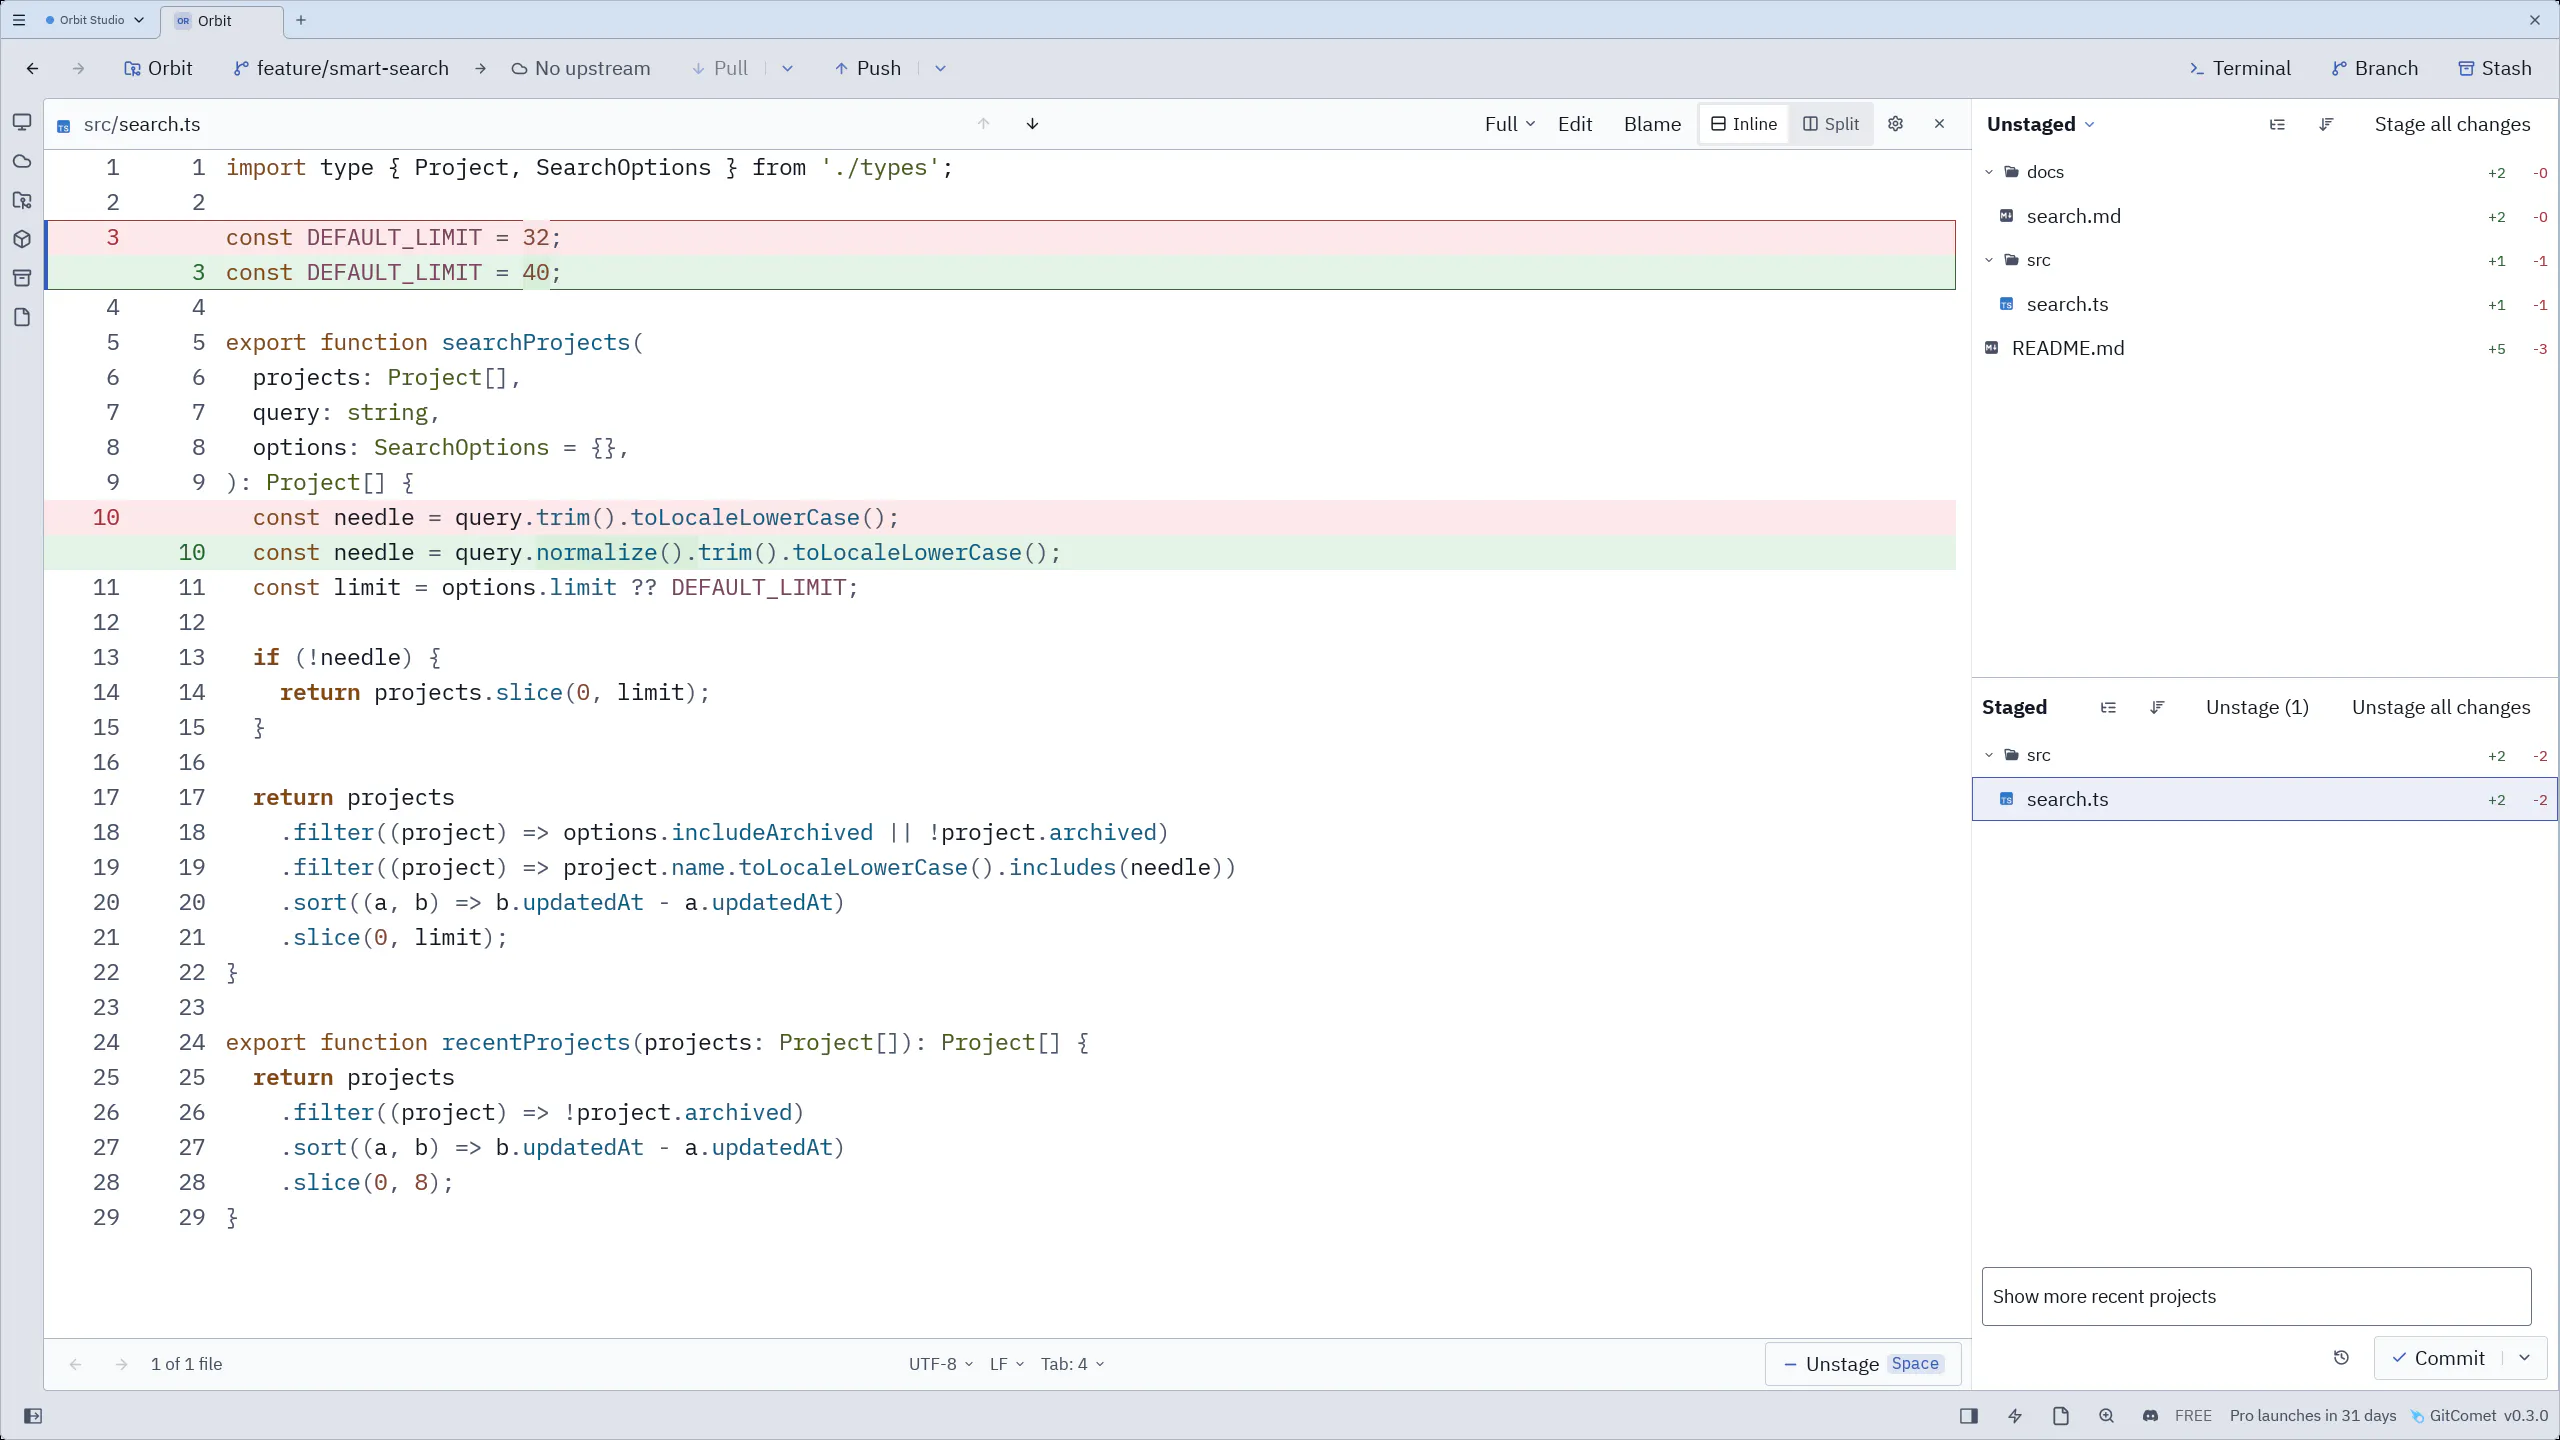Image resolution: width=2560 pixels, height=1440 pixels.
Task: Click sort icon in Staged header
Action: point(2157,708)
